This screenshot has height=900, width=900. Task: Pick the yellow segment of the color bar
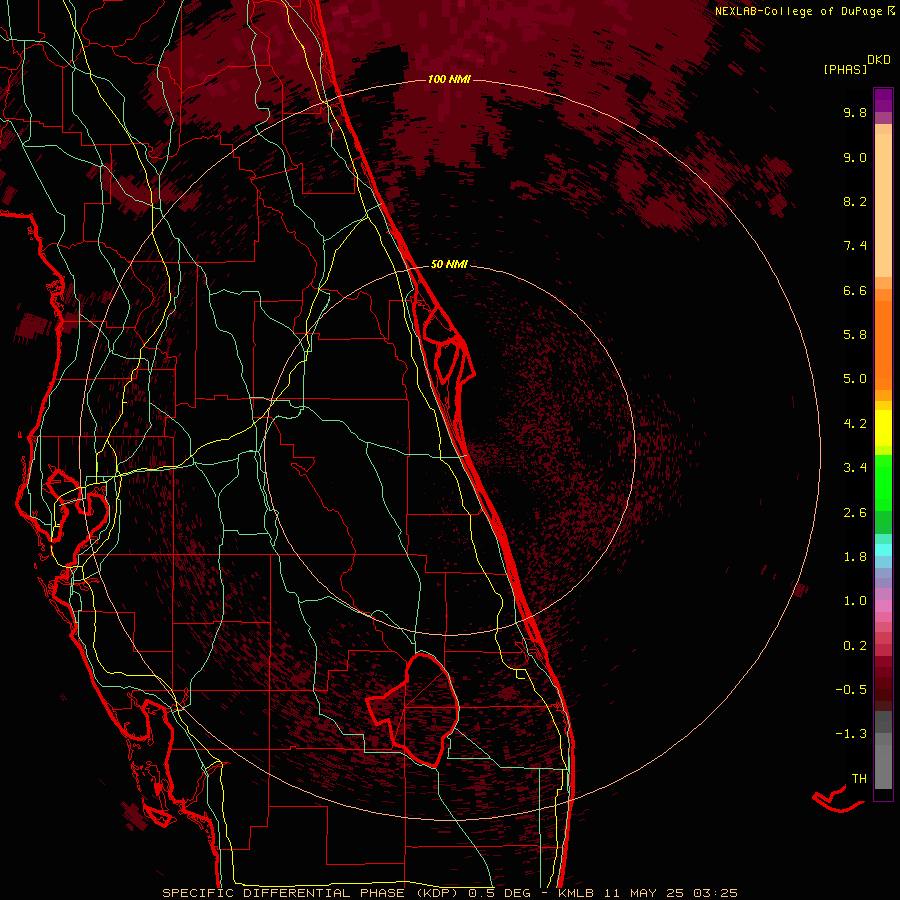(883, 428)
